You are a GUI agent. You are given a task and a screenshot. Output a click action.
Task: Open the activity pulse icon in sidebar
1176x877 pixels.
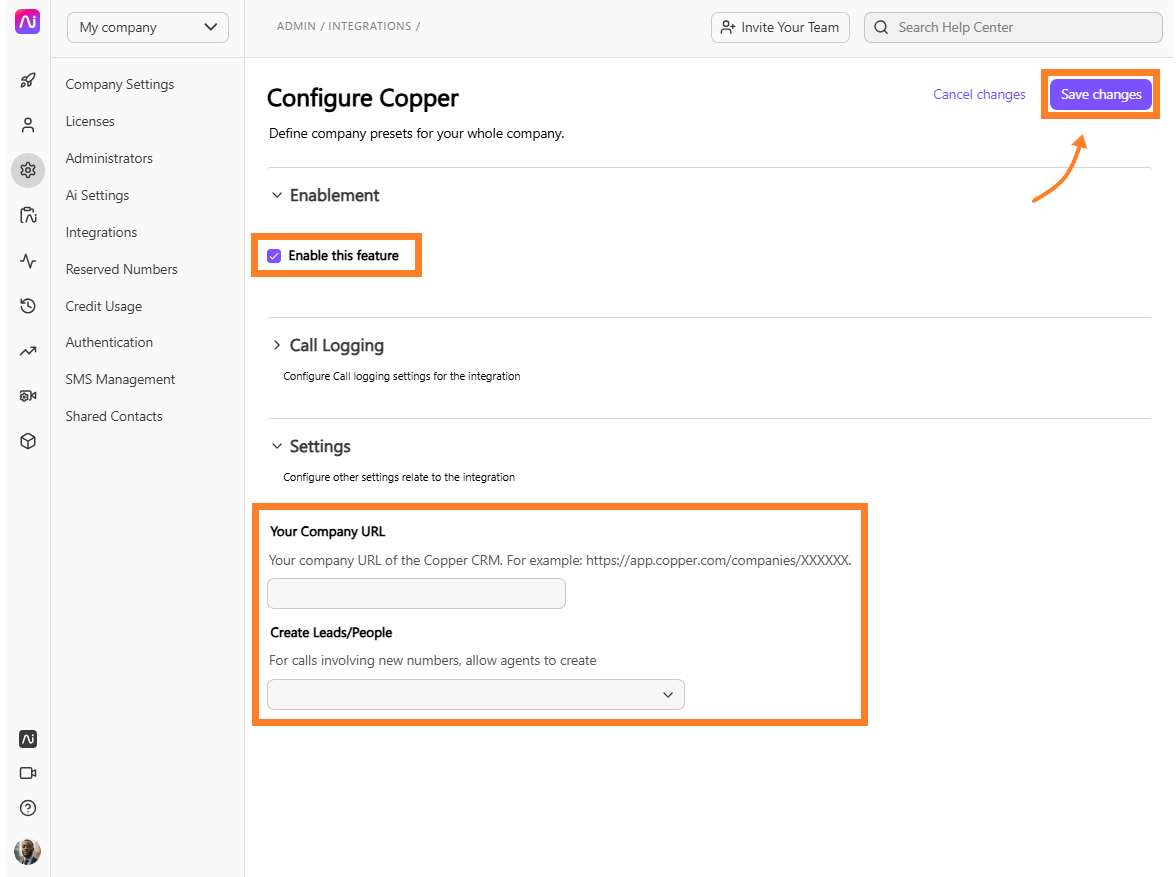click(28, 261)
